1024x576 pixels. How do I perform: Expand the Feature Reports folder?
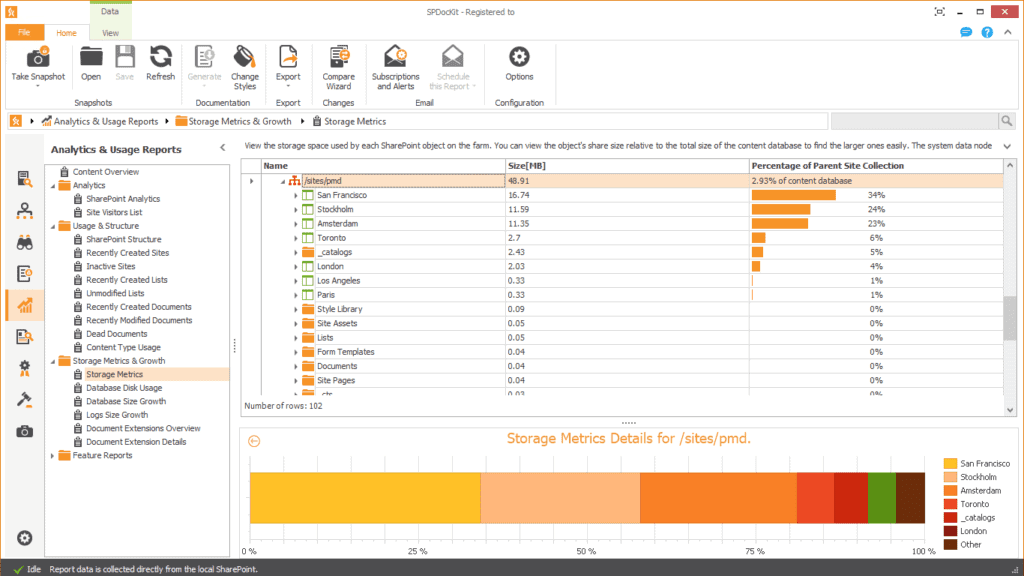(53, 456)
